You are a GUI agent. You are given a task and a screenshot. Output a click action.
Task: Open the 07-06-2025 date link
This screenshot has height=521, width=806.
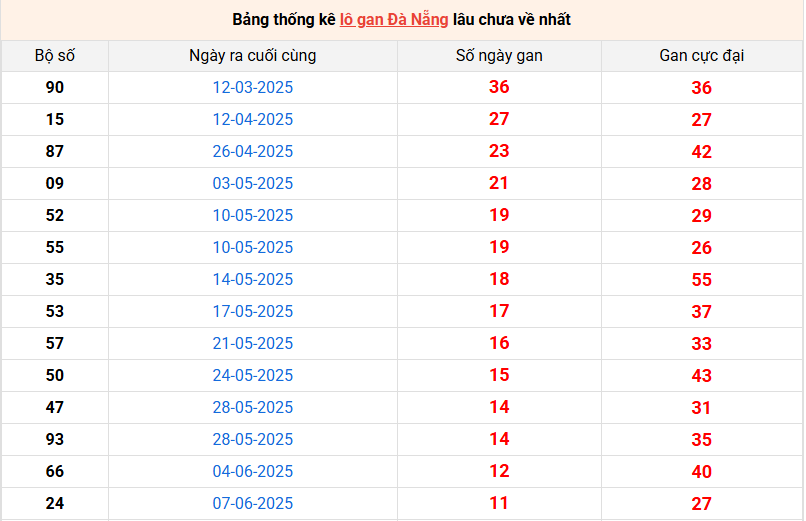pyautogui.click(x=253, y=504)
